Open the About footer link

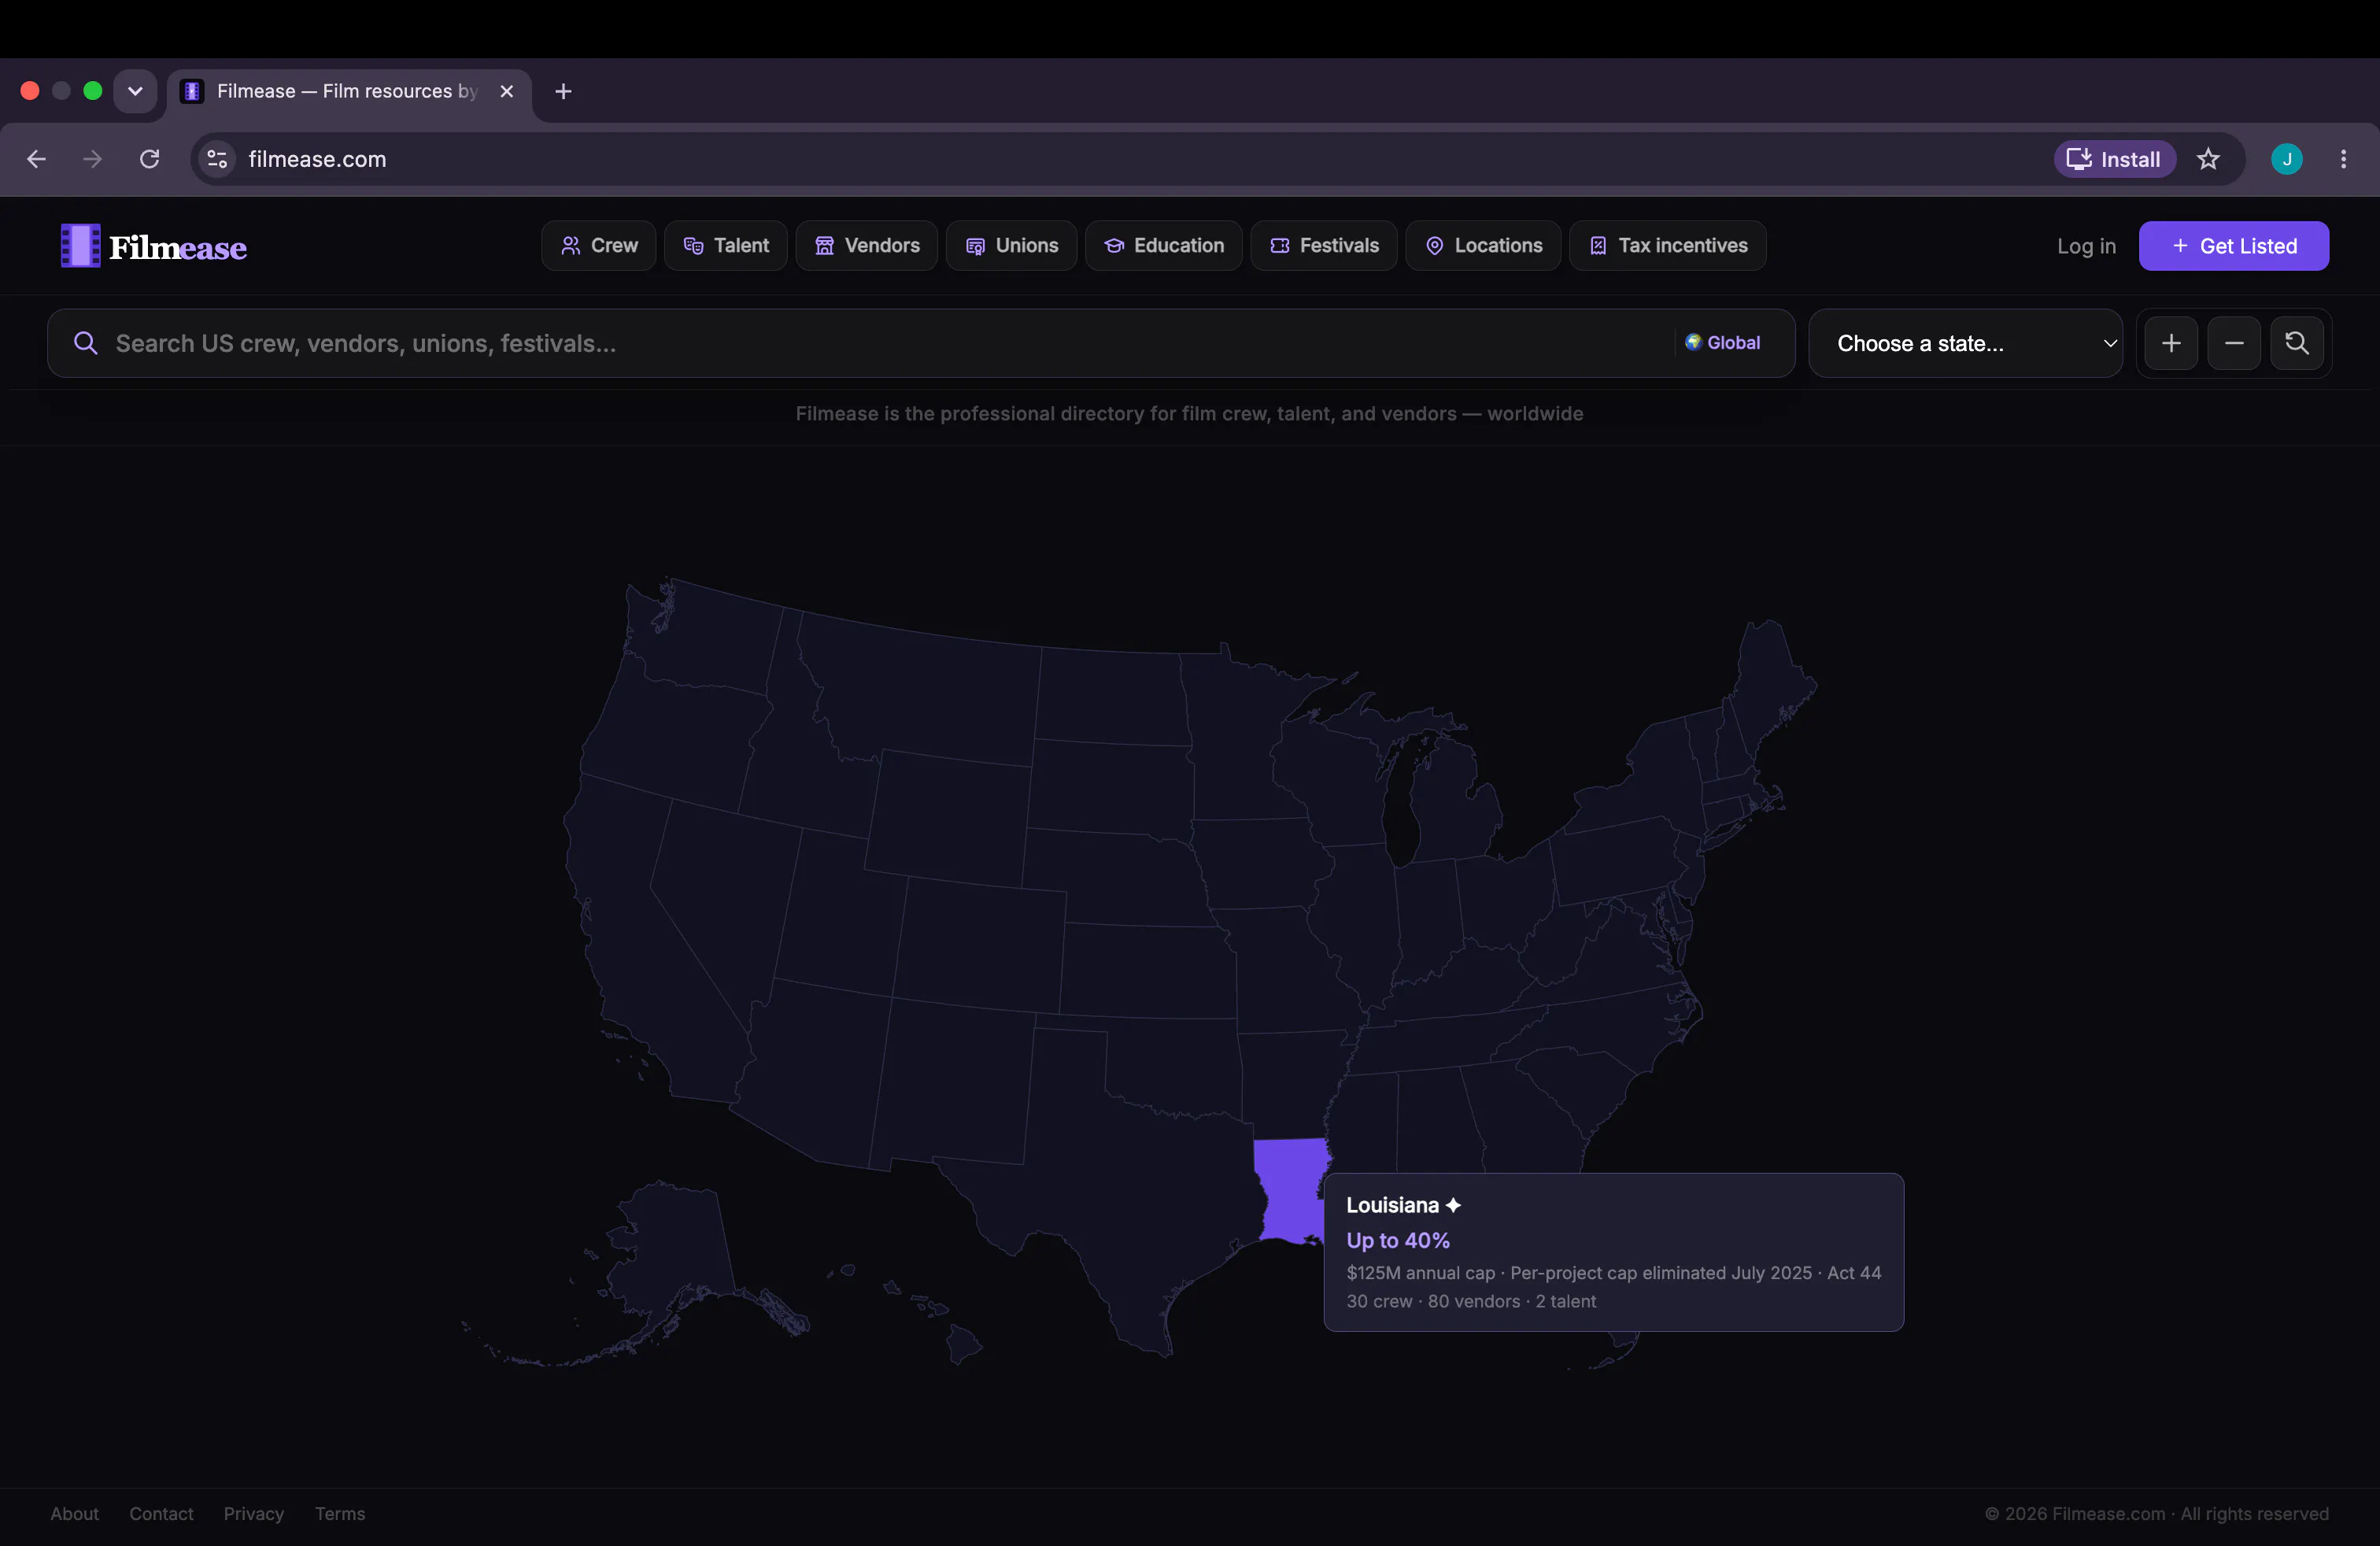coord(75,1513)
